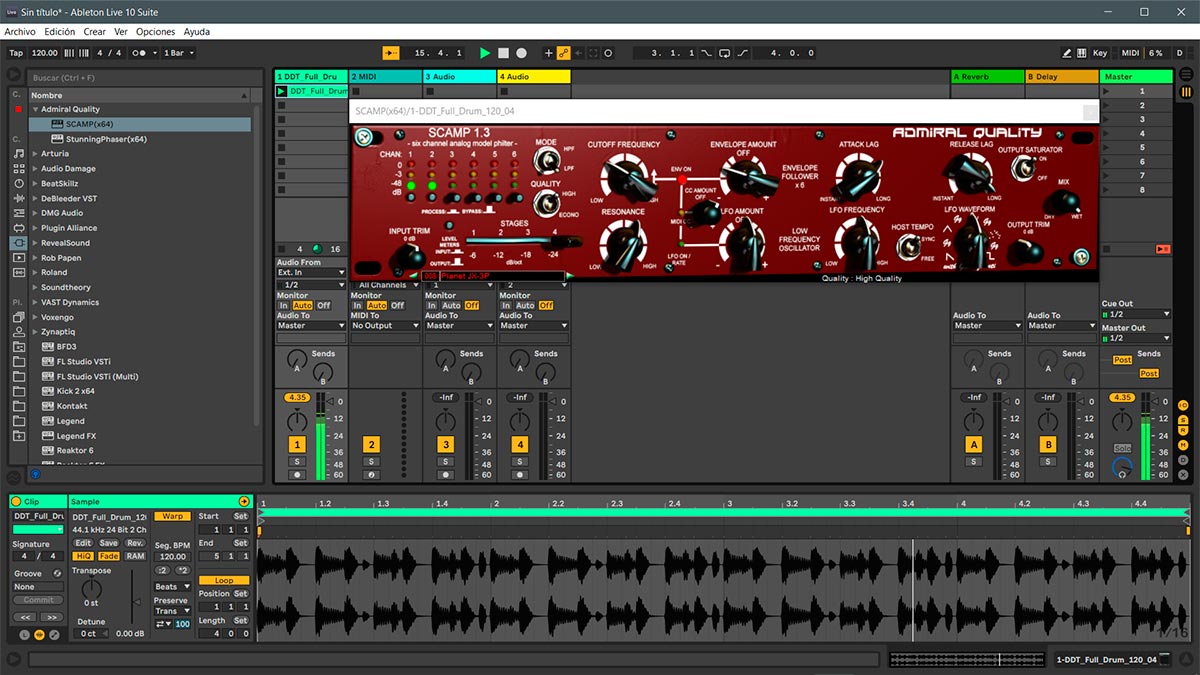Show the clip Launch box L icon
Image resolution: width=1200 pixels, height=675 pixels.
pos(25,635)
